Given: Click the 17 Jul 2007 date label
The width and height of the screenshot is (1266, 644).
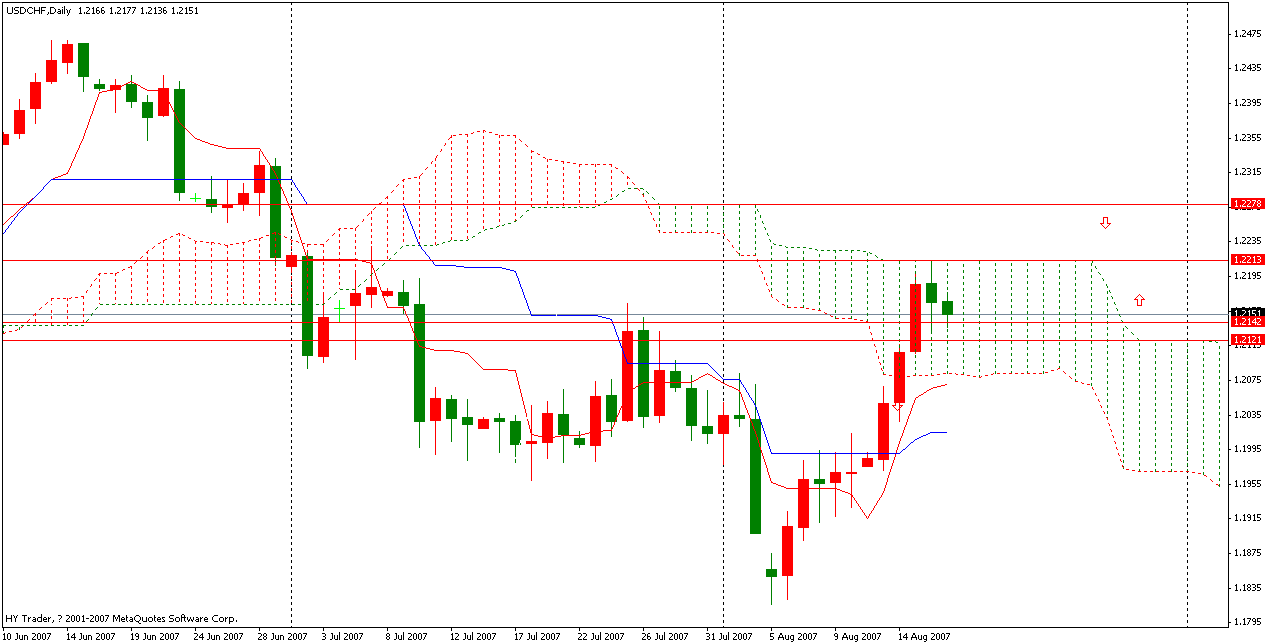Looking at the screenshot, I should tap(537, 636).
